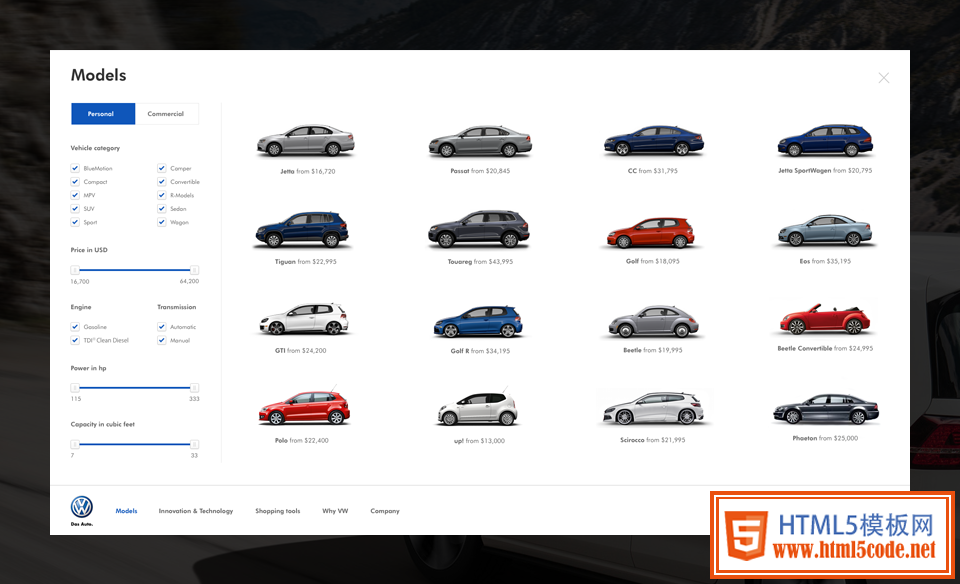Open 'Beetle from $19,995' link
Image resolution: width=960 pixels, height=584 pixels.
pyautogui.click(x=653, y=350)
